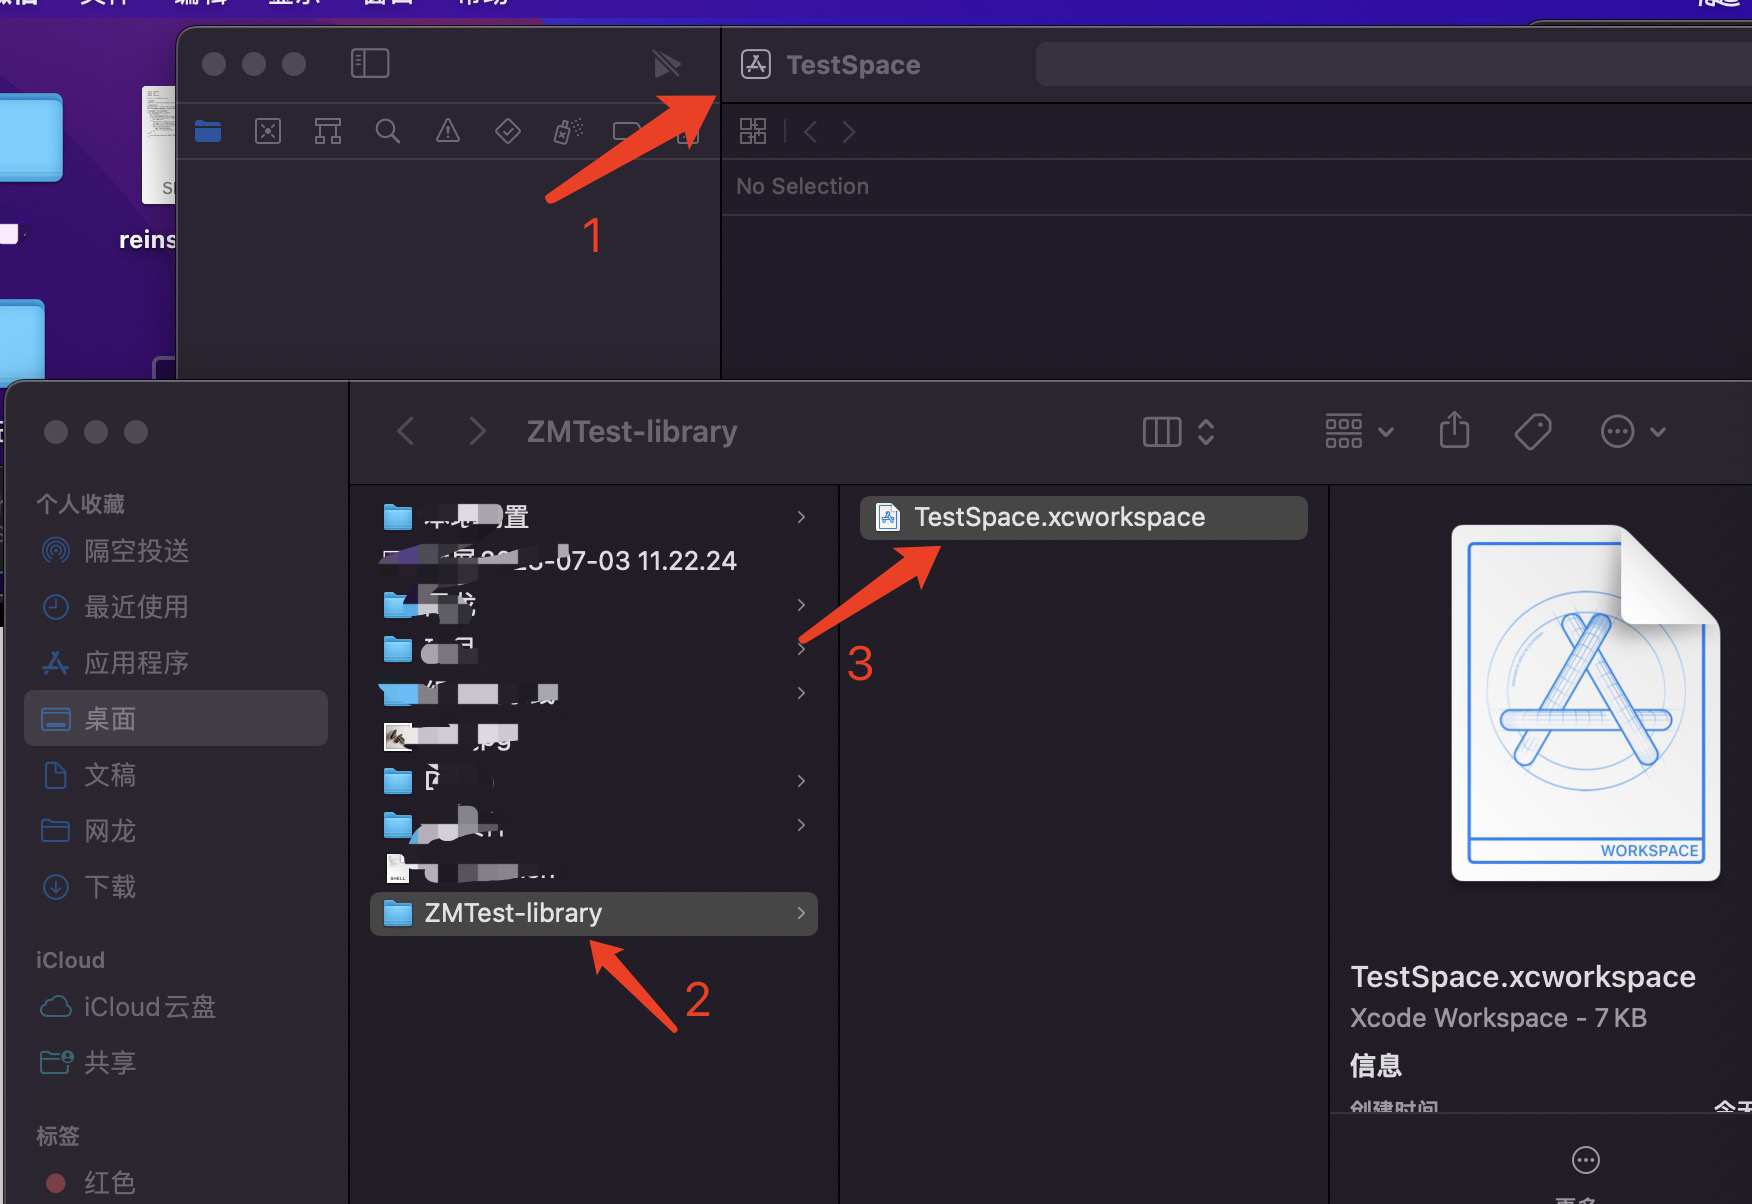
Task: Click the workspace file preview thumbnail
Action: (1586, 703)
